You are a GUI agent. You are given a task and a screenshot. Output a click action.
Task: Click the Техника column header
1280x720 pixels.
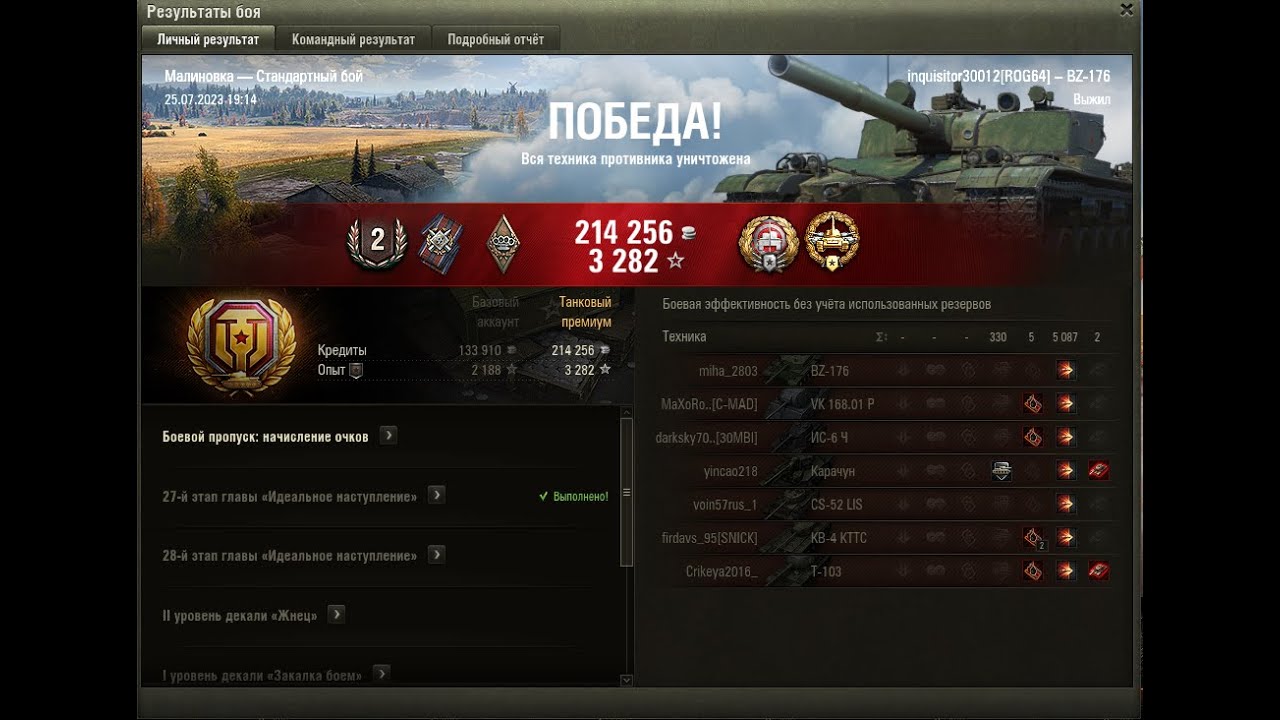(684, 337)
